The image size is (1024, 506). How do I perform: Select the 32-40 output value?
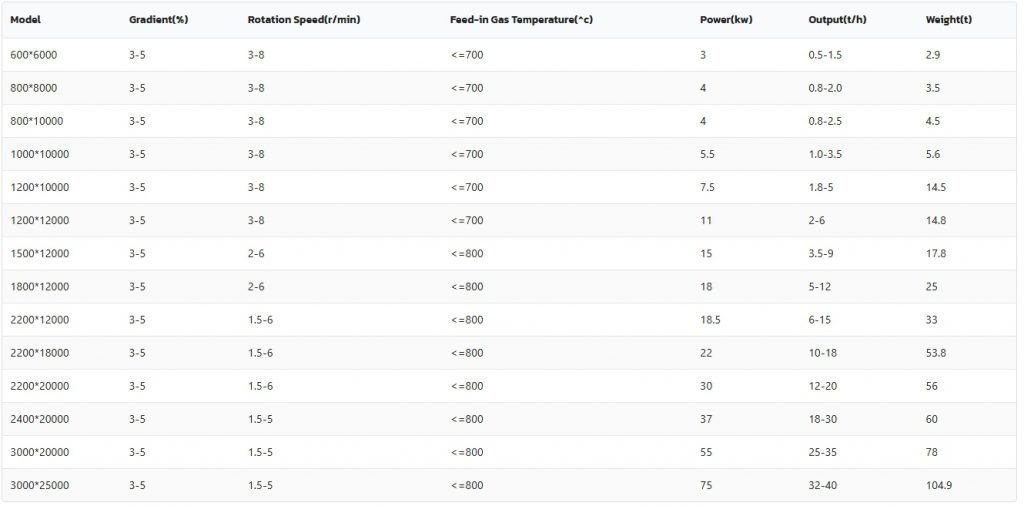823,486
